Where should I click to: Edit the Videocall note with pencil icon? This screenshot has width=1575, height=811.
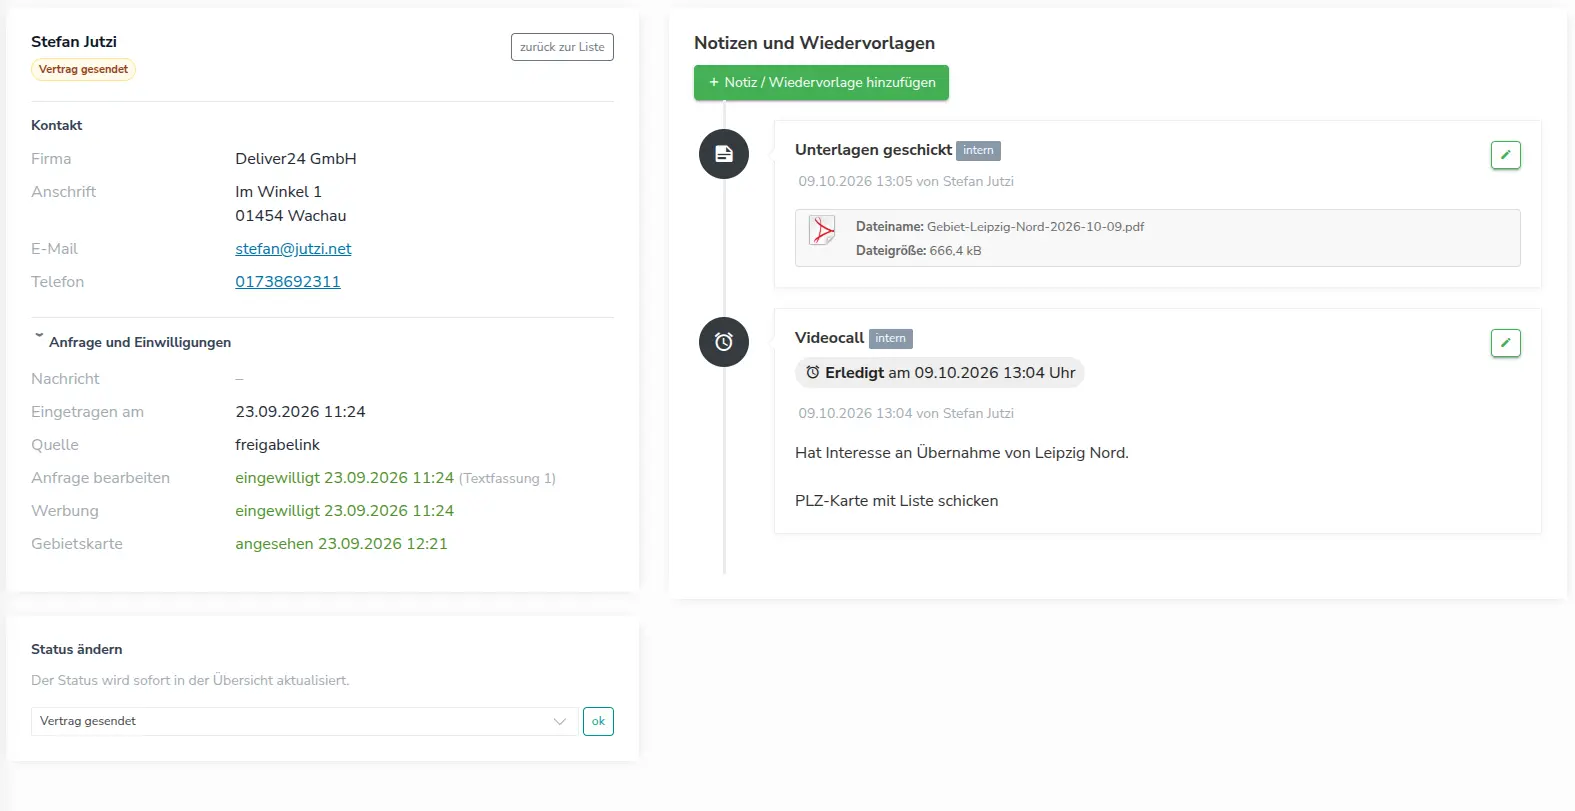pyautogui.click(x=1505, y=343)
